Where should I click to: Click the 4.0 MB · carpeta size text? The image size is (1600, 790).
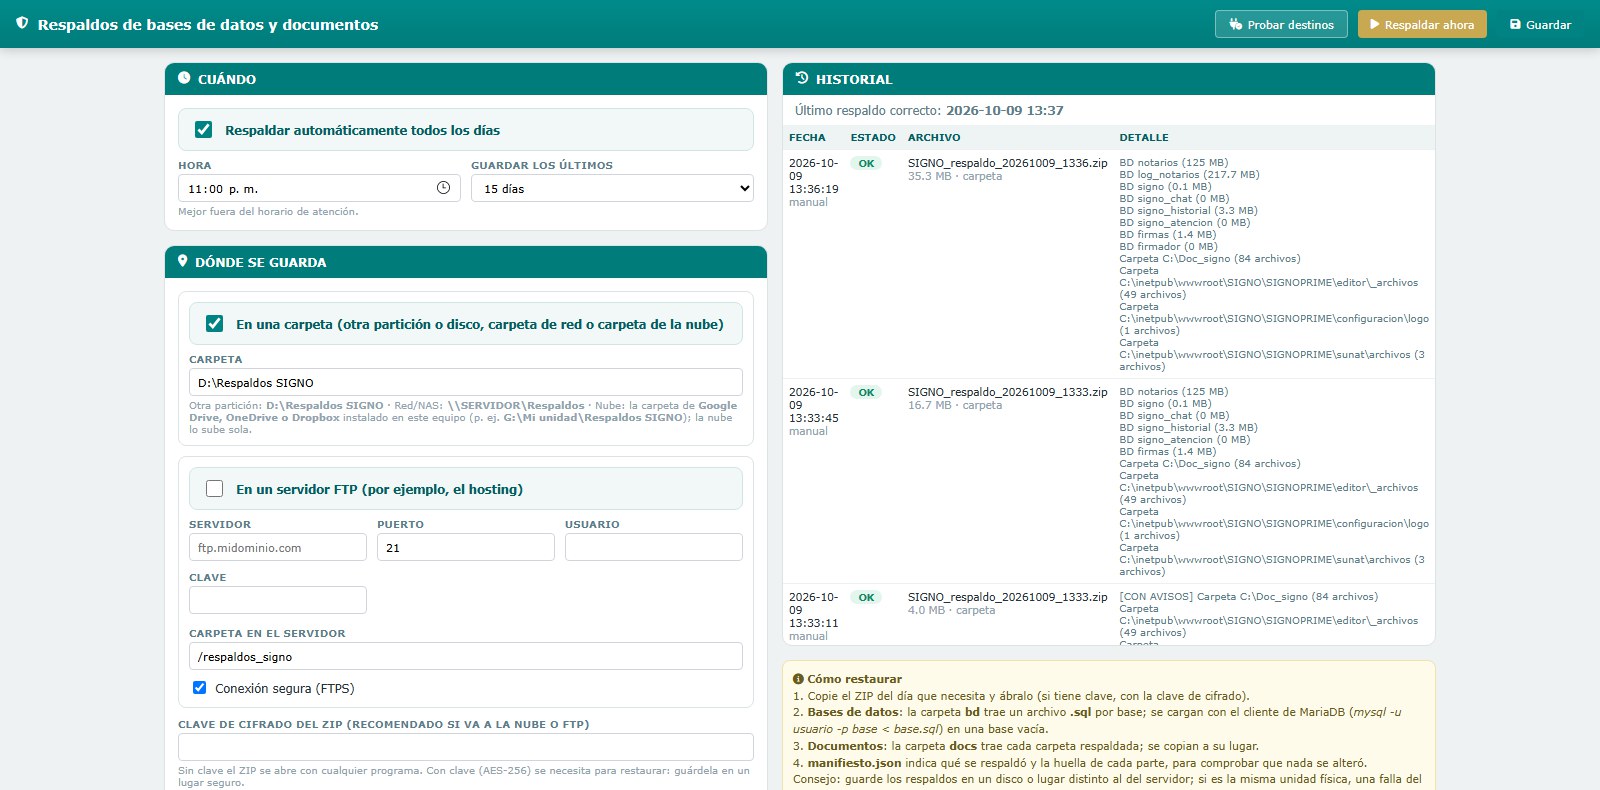(951, 610)
